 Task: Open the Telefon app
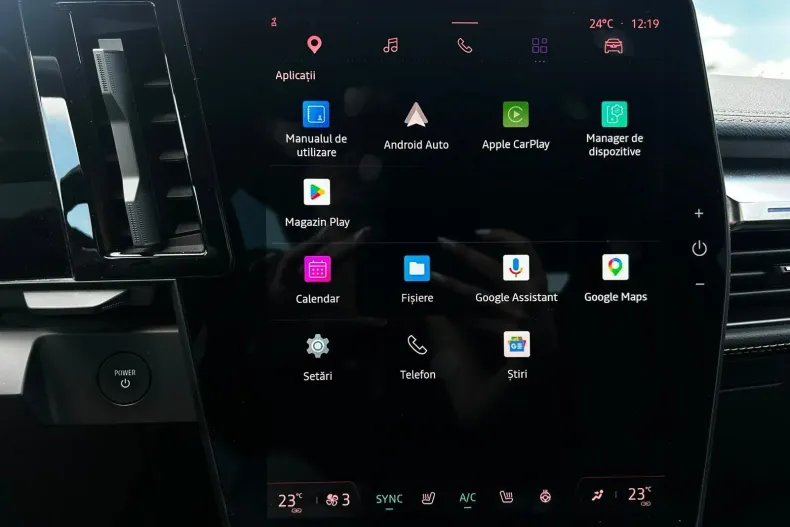(x=417, y=357)
